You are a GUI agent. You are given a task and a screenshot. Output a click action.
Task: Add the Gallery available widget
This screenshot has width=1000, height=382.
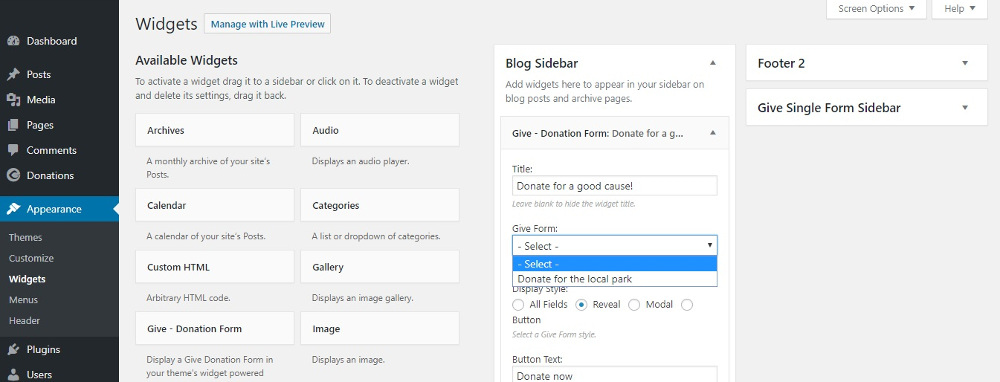pos(380,267)
